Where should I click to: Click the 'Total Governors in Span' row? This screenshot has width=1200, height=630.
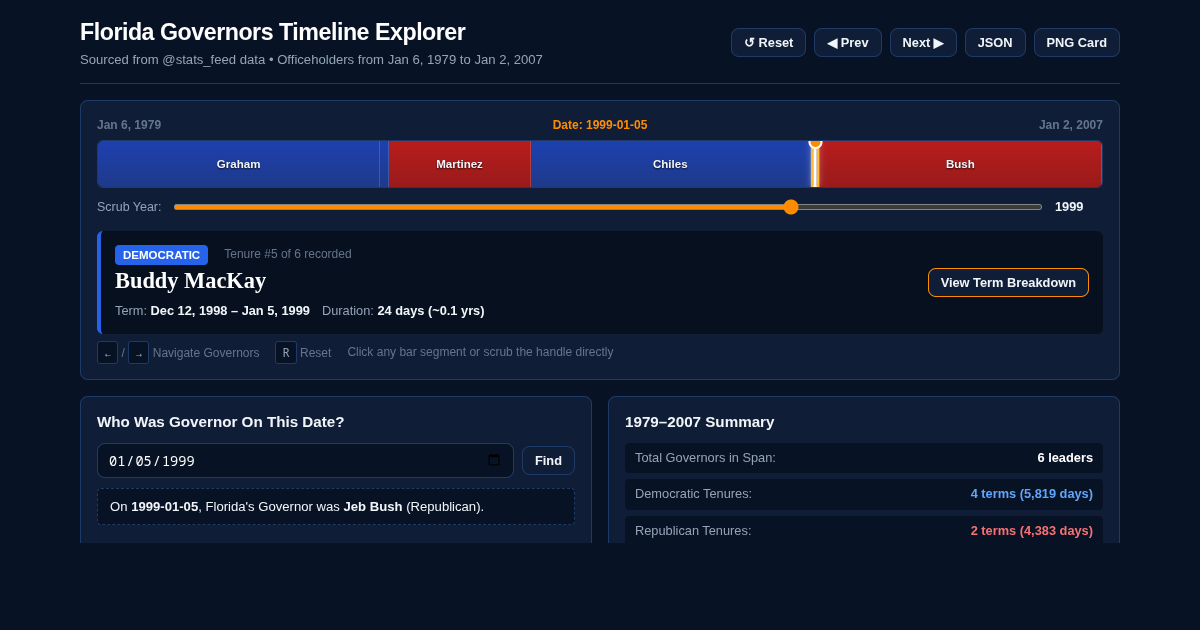pos(864,458)
